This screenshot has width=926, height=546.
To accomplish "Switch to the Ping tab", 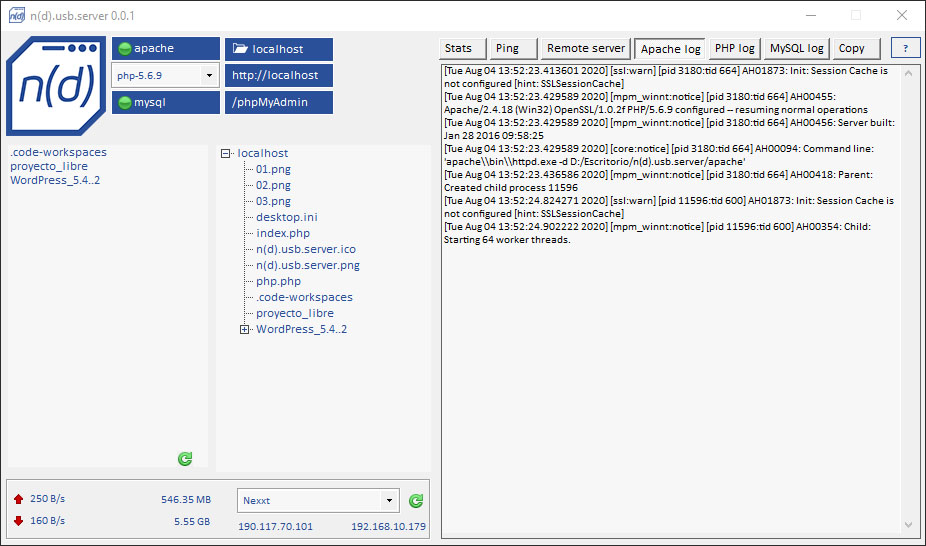I will pyautogui.click(x=513, y=48).
